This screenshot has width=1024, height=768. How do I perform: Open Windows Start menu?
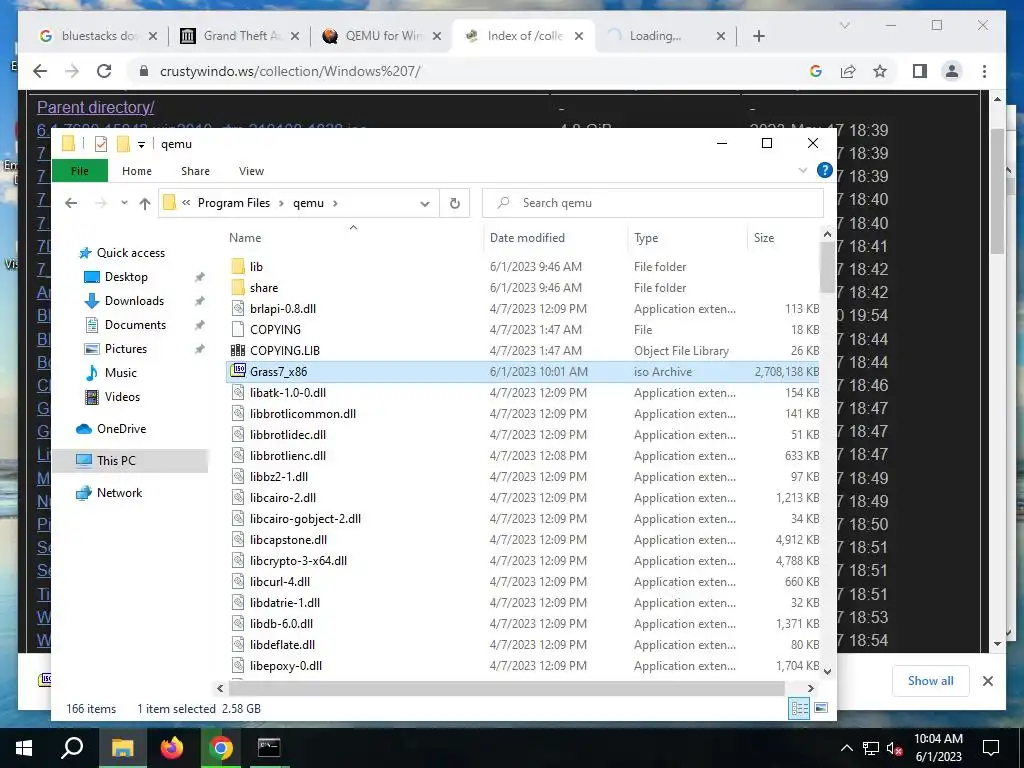tap(24, 748)
